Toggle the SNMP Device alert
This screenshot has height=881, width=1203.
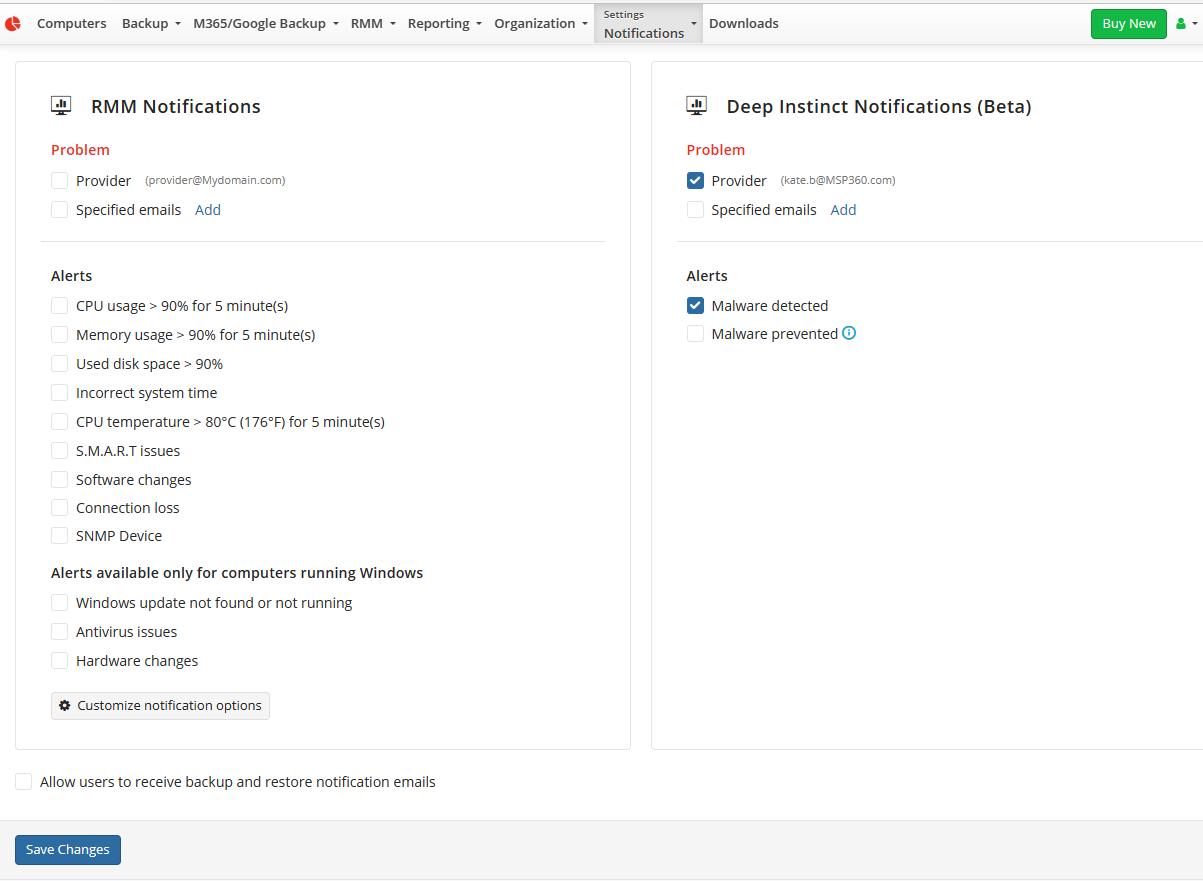point(60,536)
